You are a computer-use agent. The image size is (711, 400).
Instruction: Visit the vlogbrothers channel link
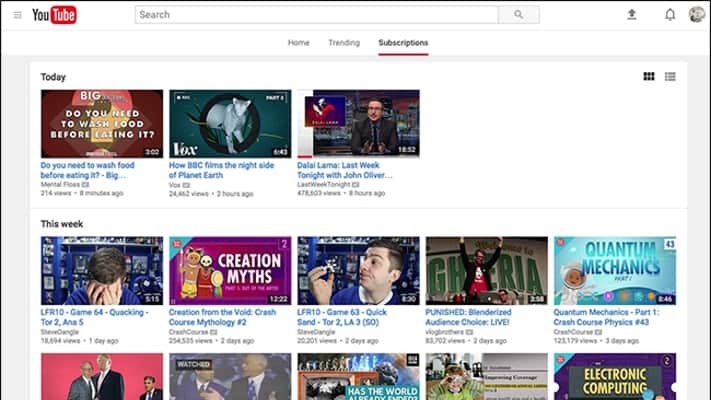pos(447,332)
